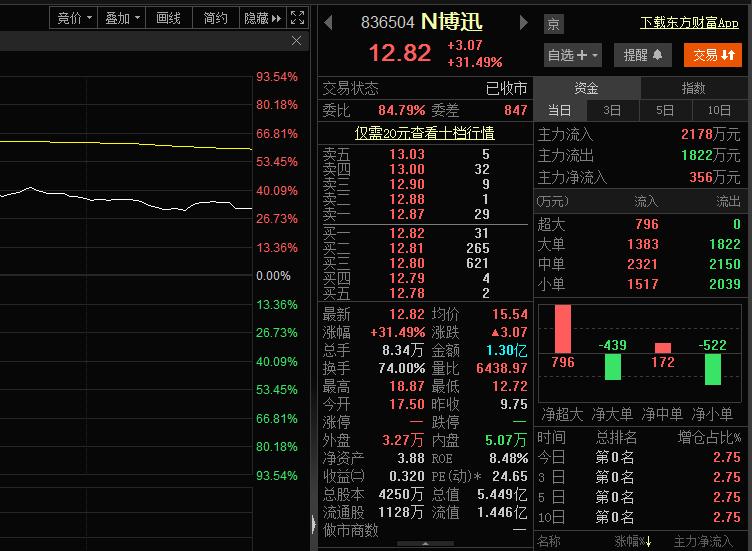Click 买一 price 12.82
This screenshot has height=551, width=752.
click(407, 233)
